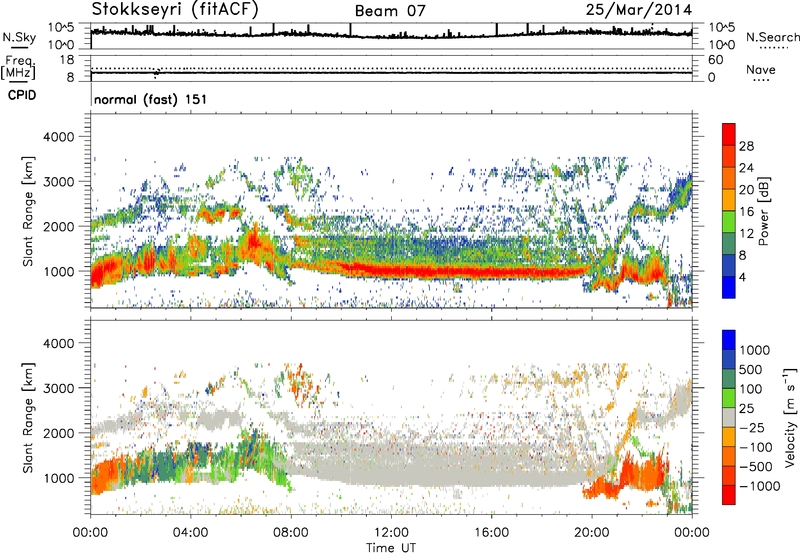Click the red bottom of the velocity colorbar
This screenshot has height=554, width=800.
729,495
